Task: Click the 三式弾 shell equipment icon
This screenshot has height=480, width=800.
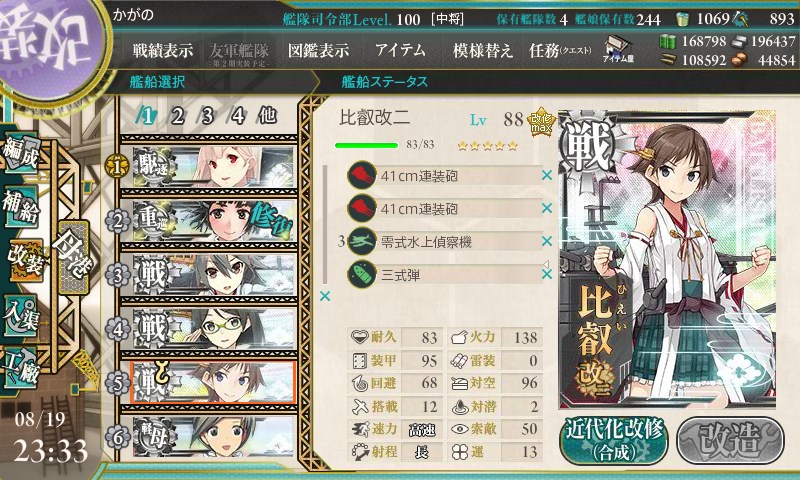Action: [x=362, y=274]
